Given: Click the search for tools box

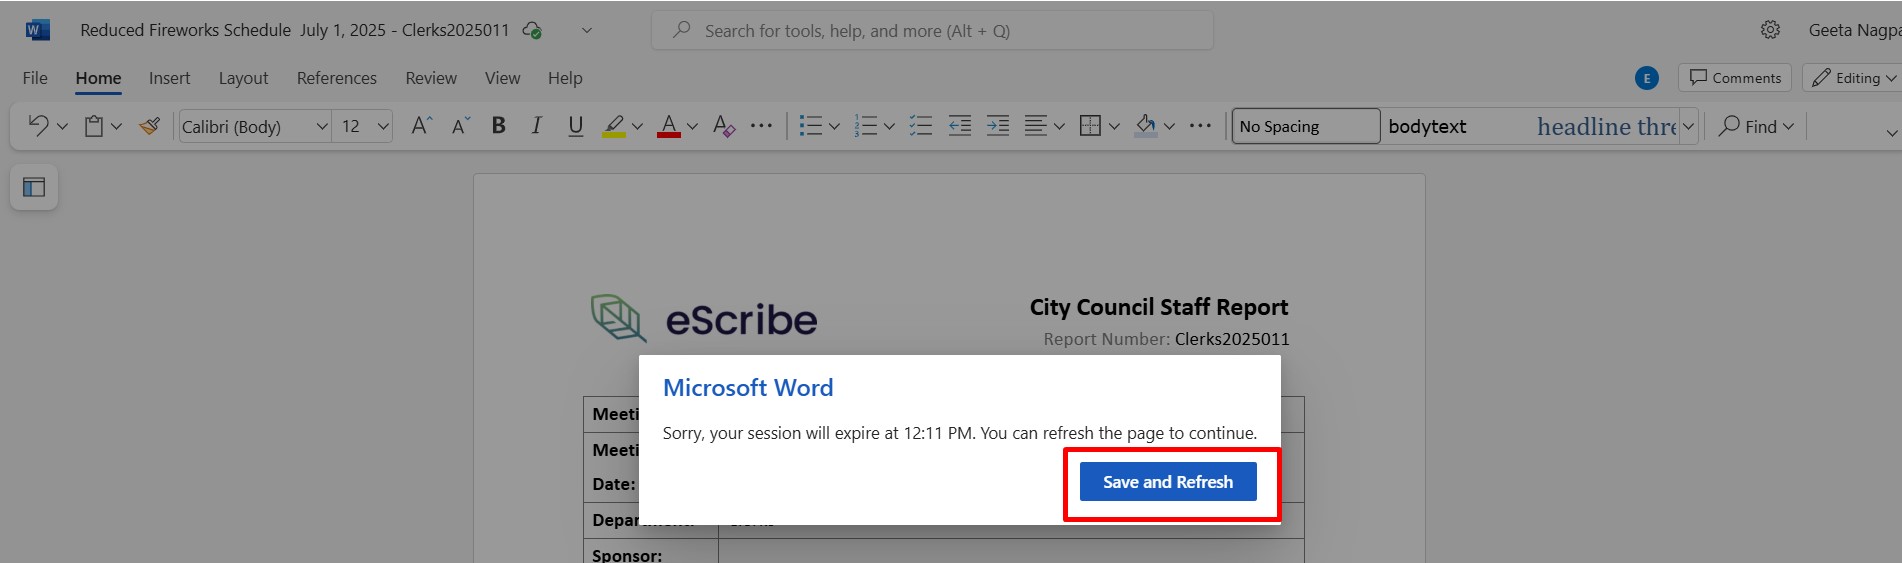Looking at the screenshot, I should coord(932,31).
